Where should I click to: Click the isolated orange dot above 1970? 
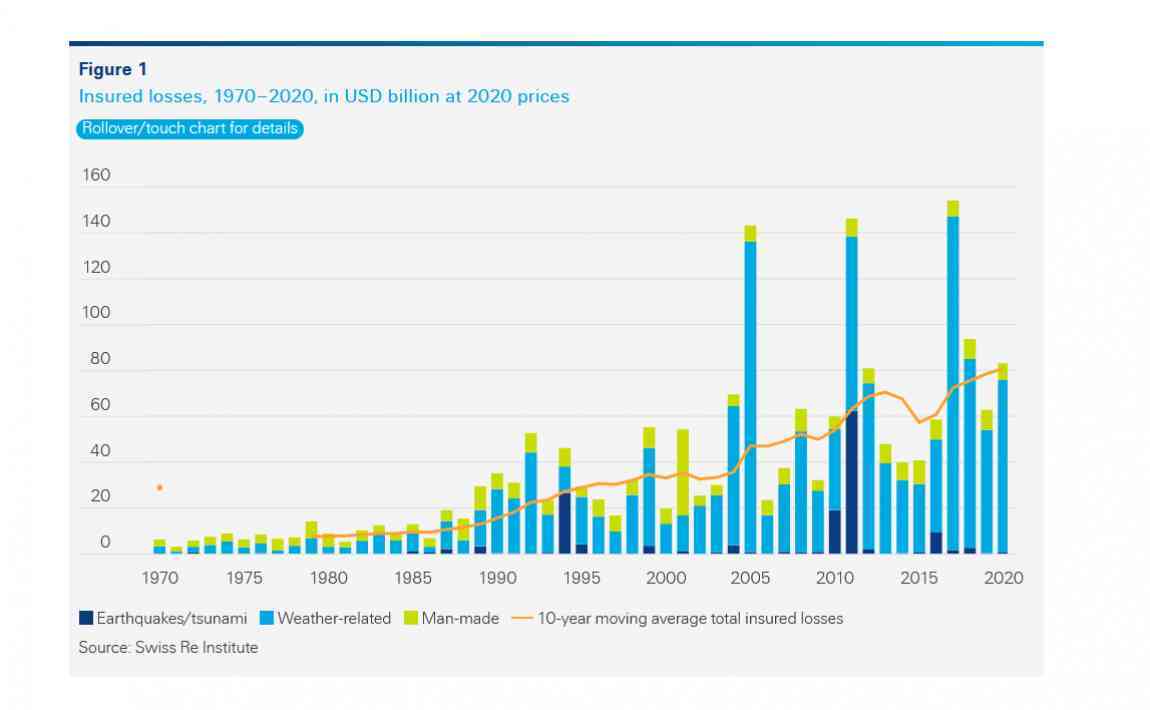tap(159, 488)
